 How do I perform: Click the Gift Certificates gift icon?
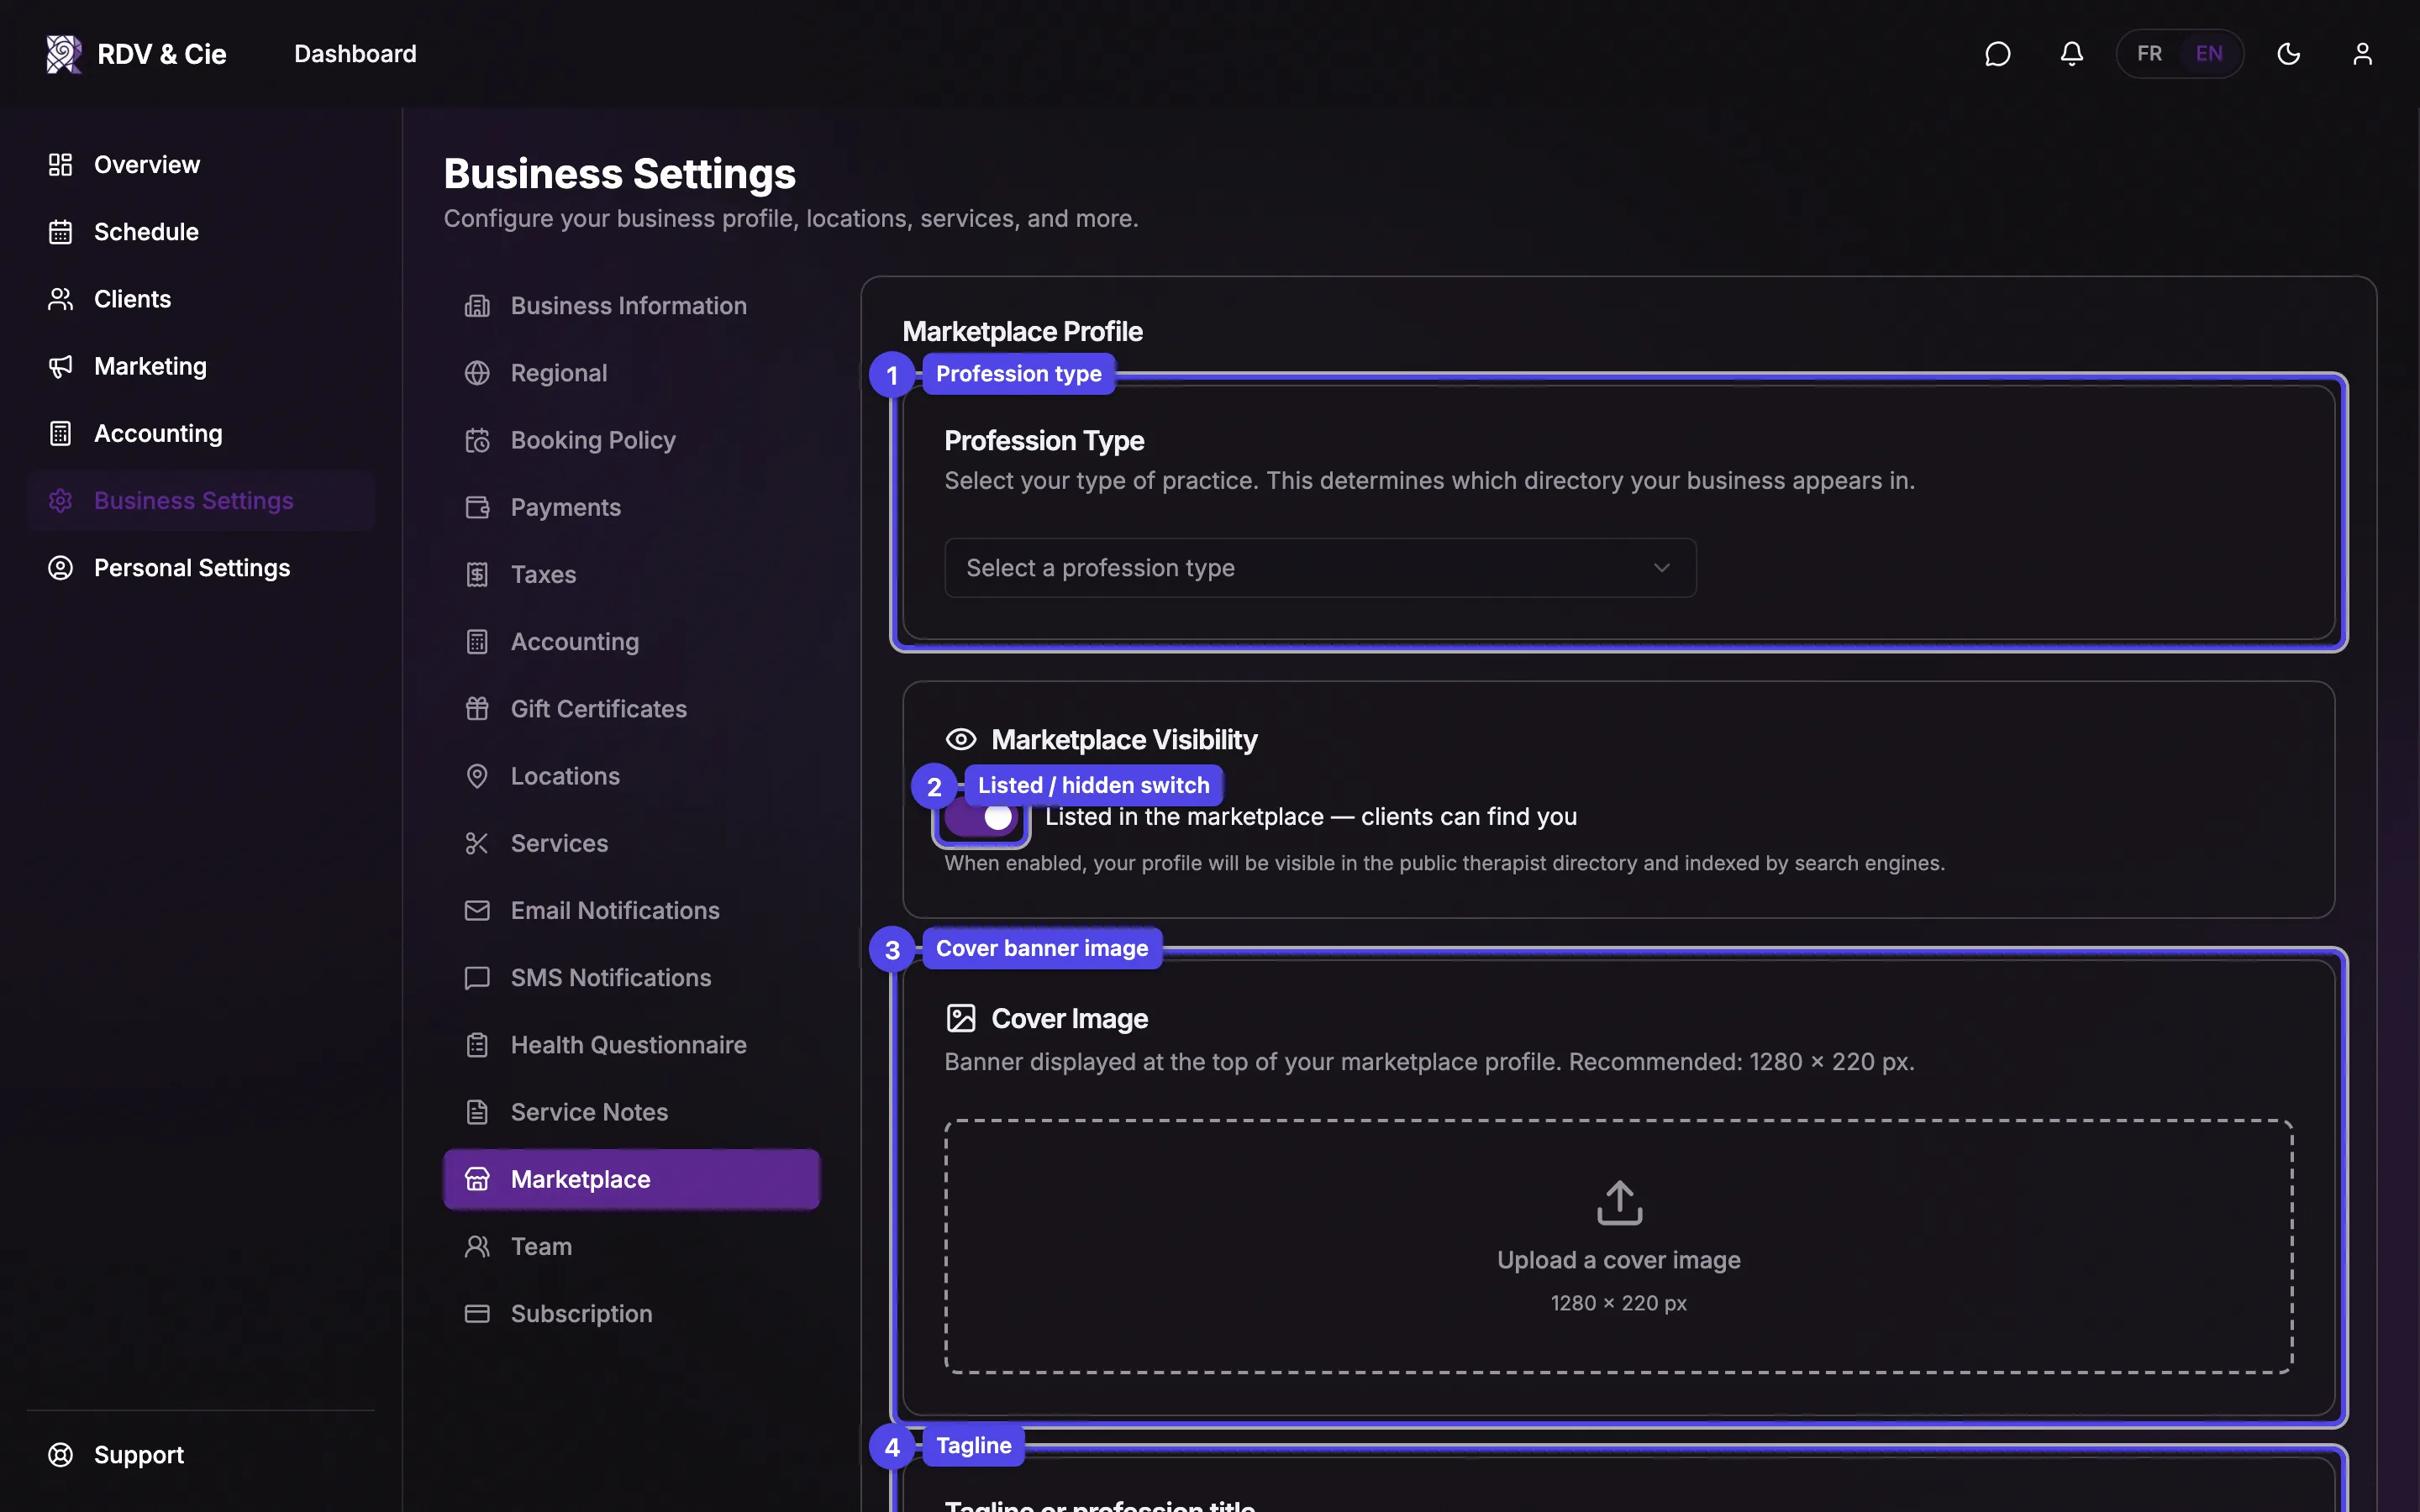tap(477, 709)
